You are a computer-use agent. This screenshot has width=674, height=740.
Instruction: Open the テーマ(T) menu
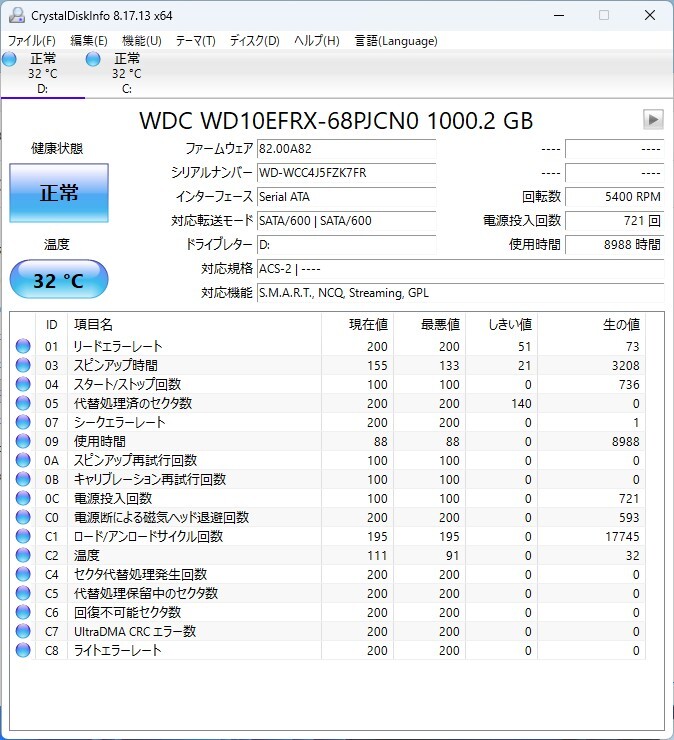pos(195,41)
